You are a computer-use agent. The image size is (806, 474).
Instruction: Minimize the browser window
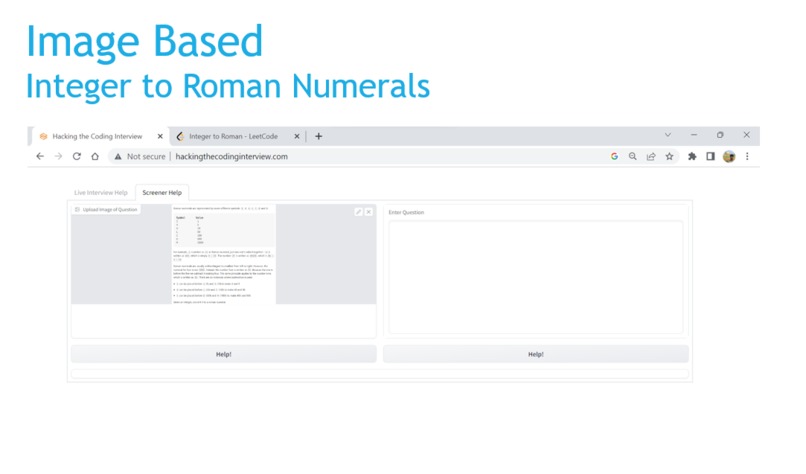click(x=694, y=135)
